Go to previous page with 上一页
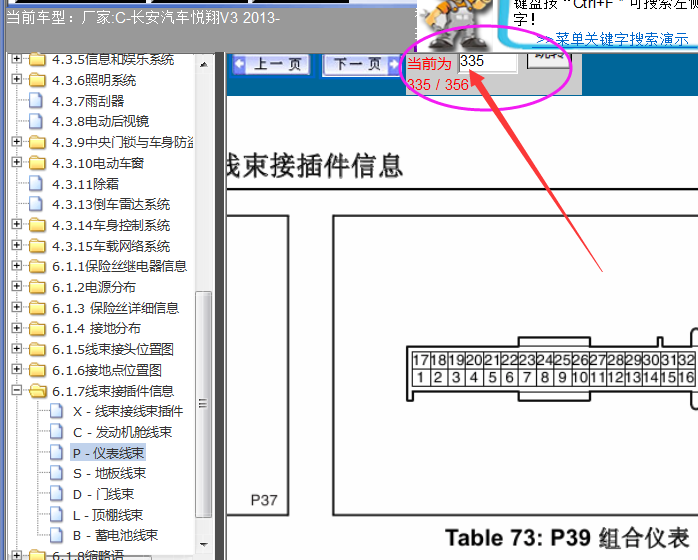Viewport: 698px width, 560px height. pyautogui.click(x=272, y=65)
